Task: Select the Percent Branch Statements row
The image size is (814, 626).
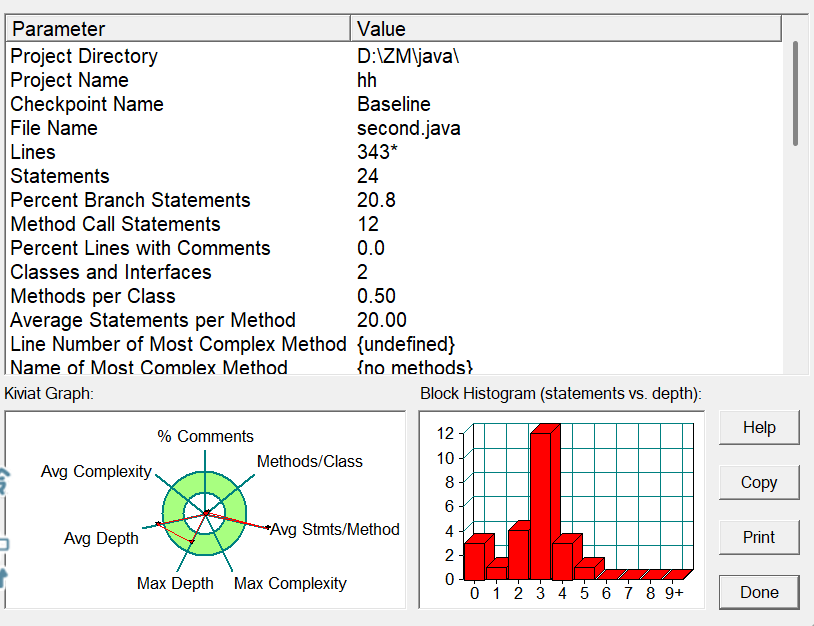Action: pos(394,200)
